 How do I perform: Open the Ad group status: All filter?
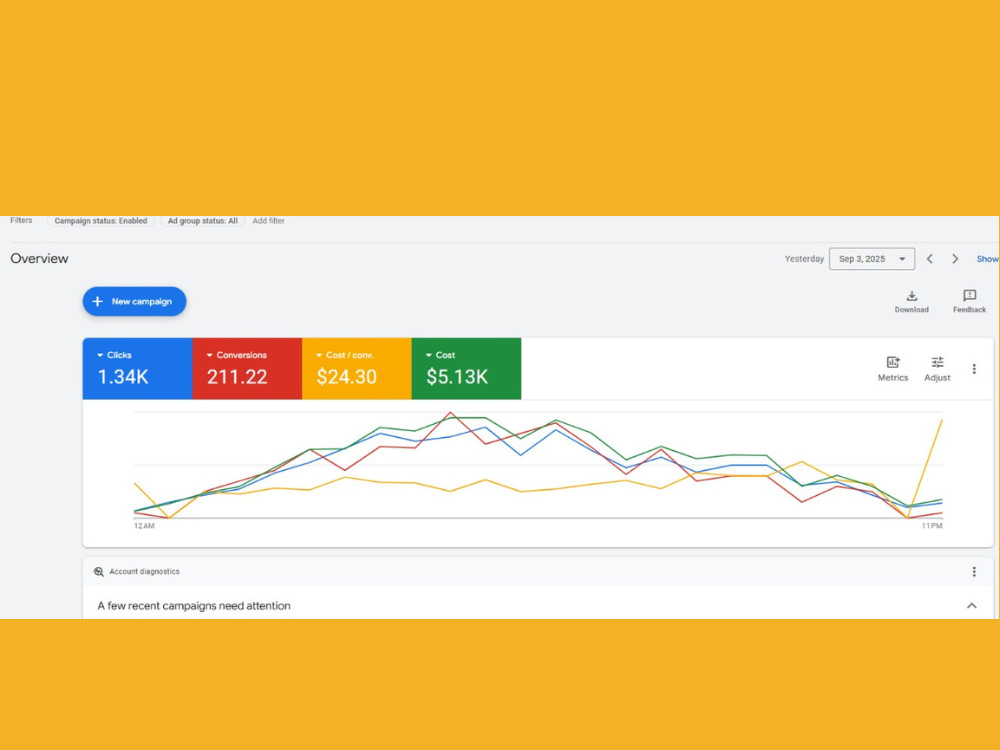(x=202, y=221)
